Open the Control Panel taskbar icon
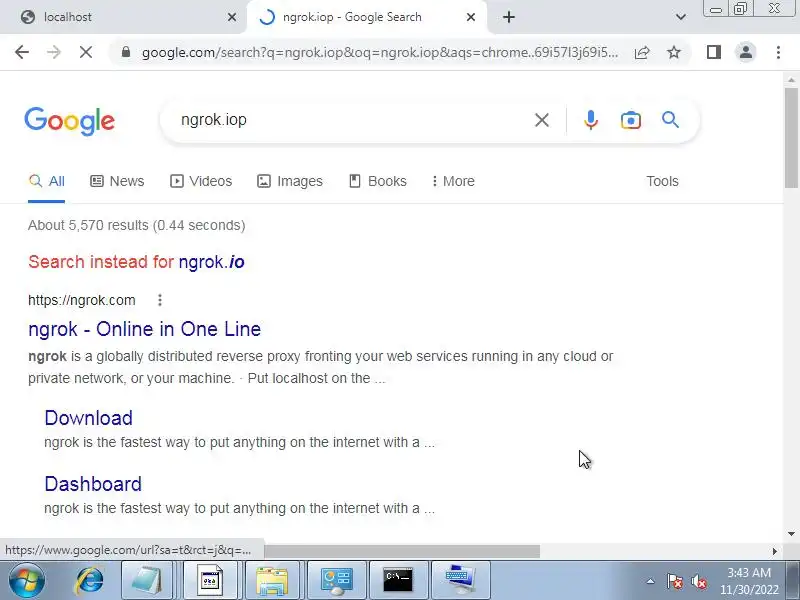Image resolution: width=800 pixels, height=600 pixels. coord(336,581)
